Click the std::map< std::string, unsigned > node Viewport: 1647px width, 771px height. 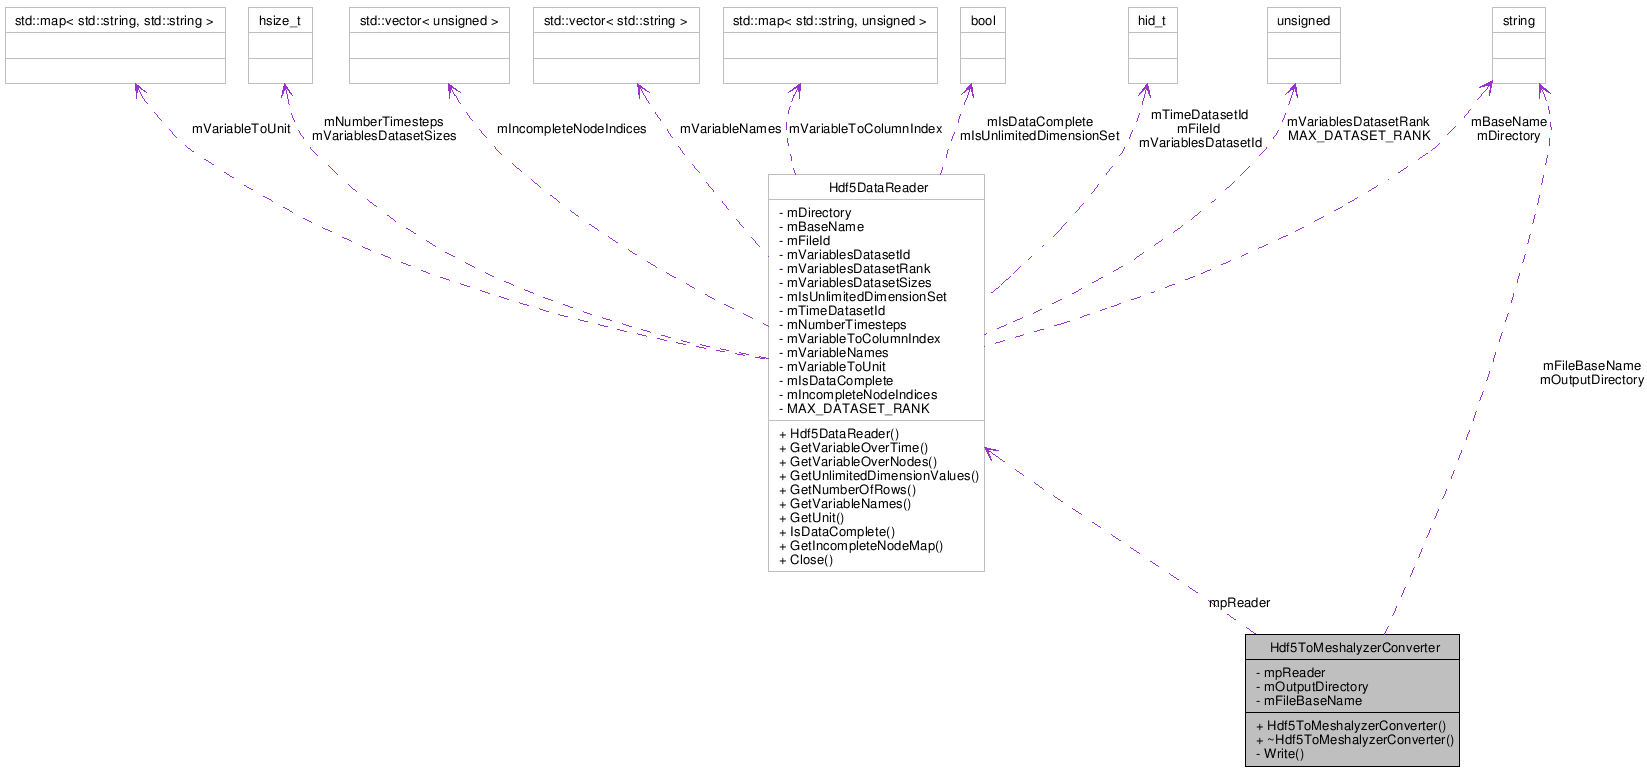830,45
